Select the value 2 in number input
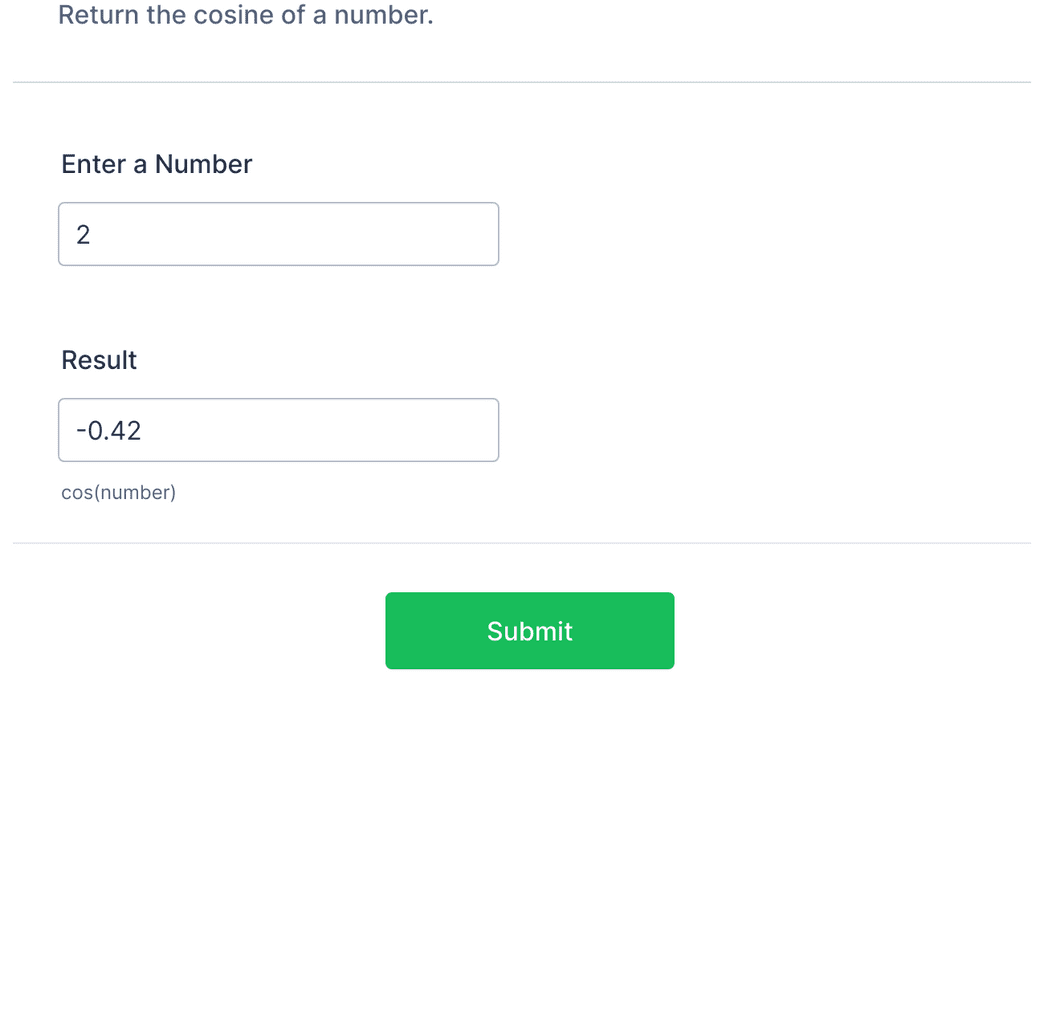The height and width of the screenshot is (1011, 1044). pos(84,233)
